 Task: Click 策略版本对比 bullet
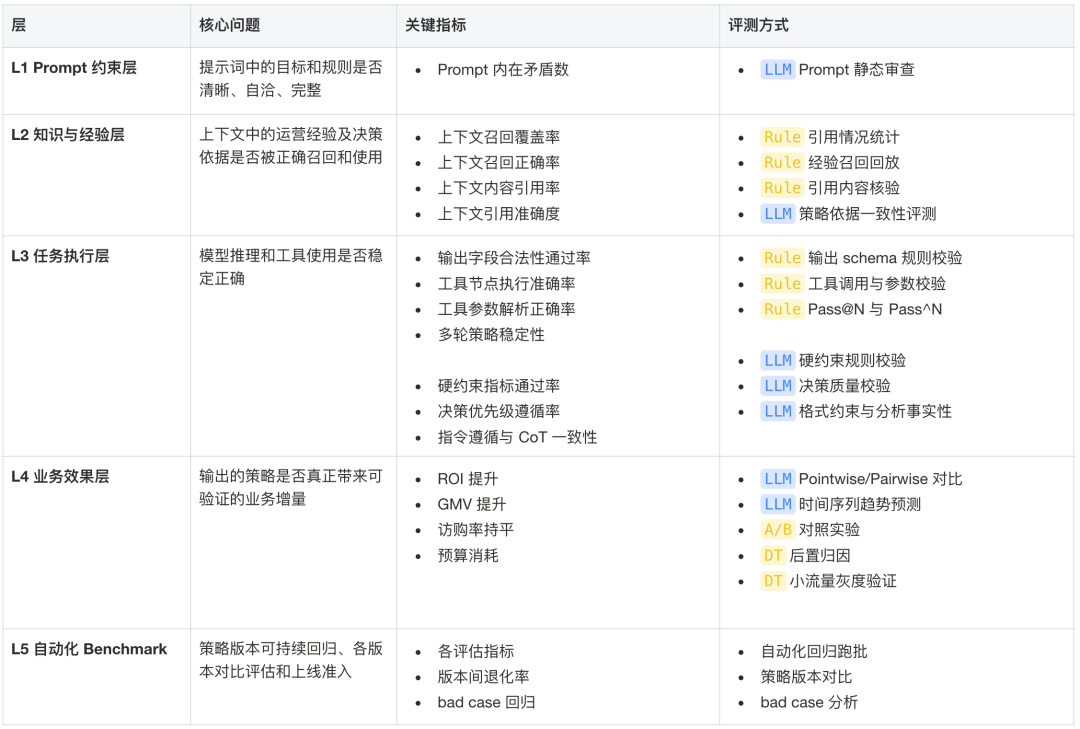[807, 677]
